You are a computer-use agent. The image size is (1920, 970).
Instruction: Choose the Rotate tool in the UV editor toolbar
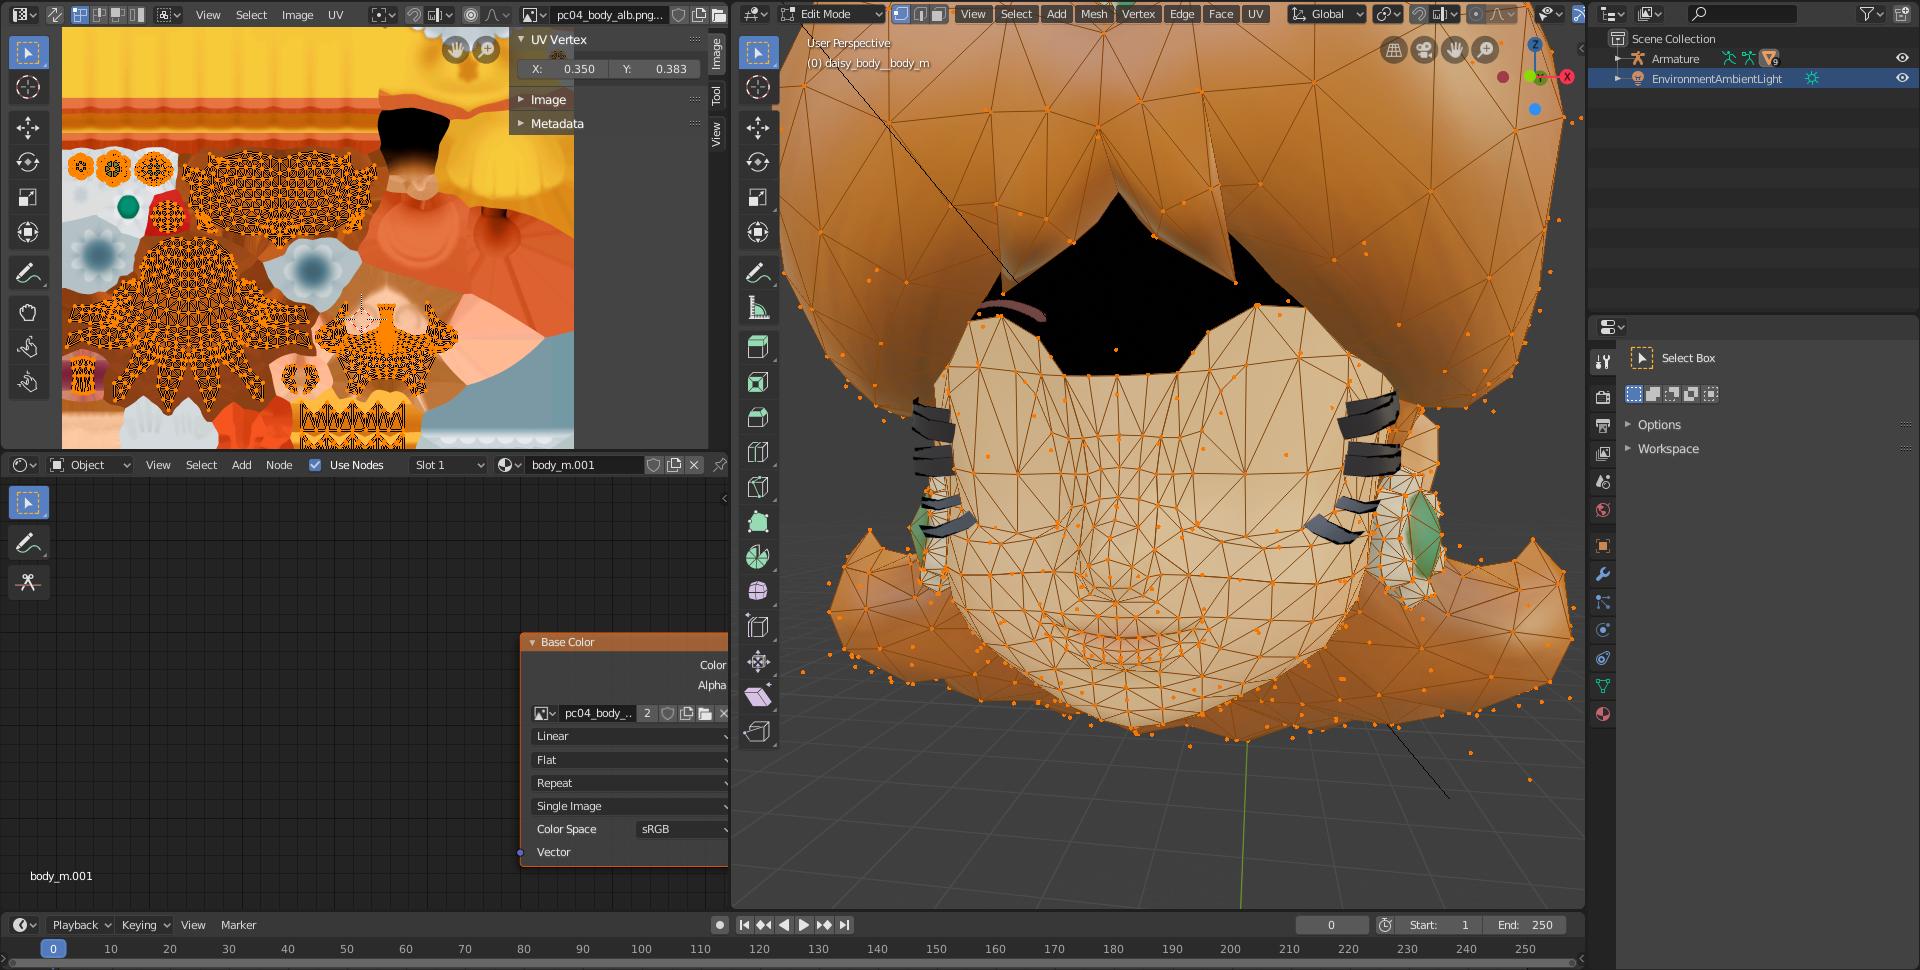click(x=28, y=161)
